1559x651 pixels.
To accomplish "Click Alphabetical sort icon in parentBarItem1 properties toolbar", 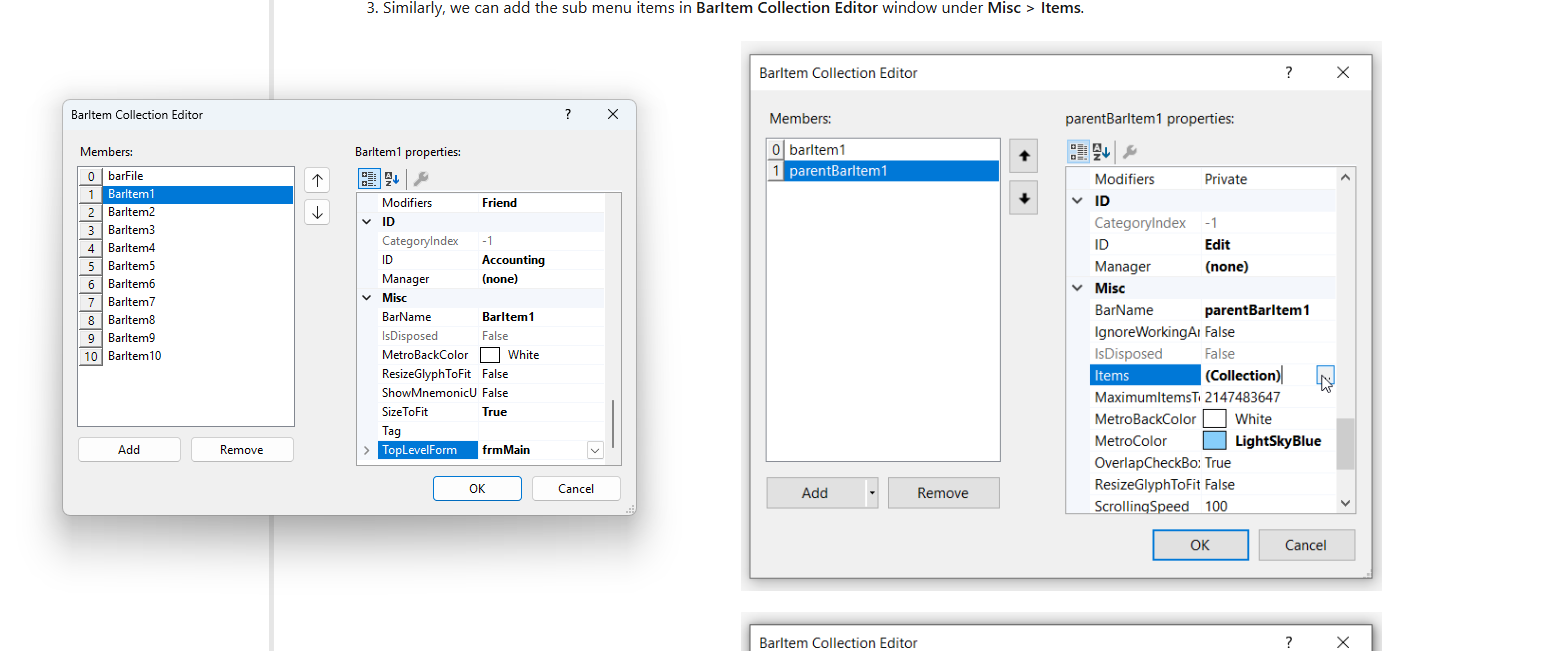I will pyautogui.click(x=1101, y=152).
